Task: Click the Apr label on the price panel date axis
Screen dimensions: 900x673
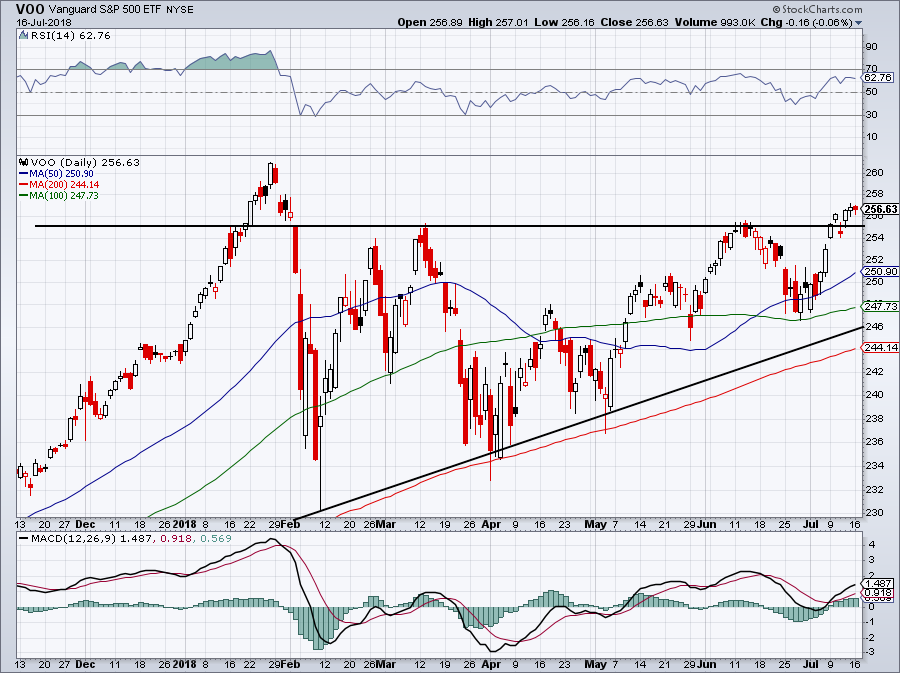Action: click(491, 524)
